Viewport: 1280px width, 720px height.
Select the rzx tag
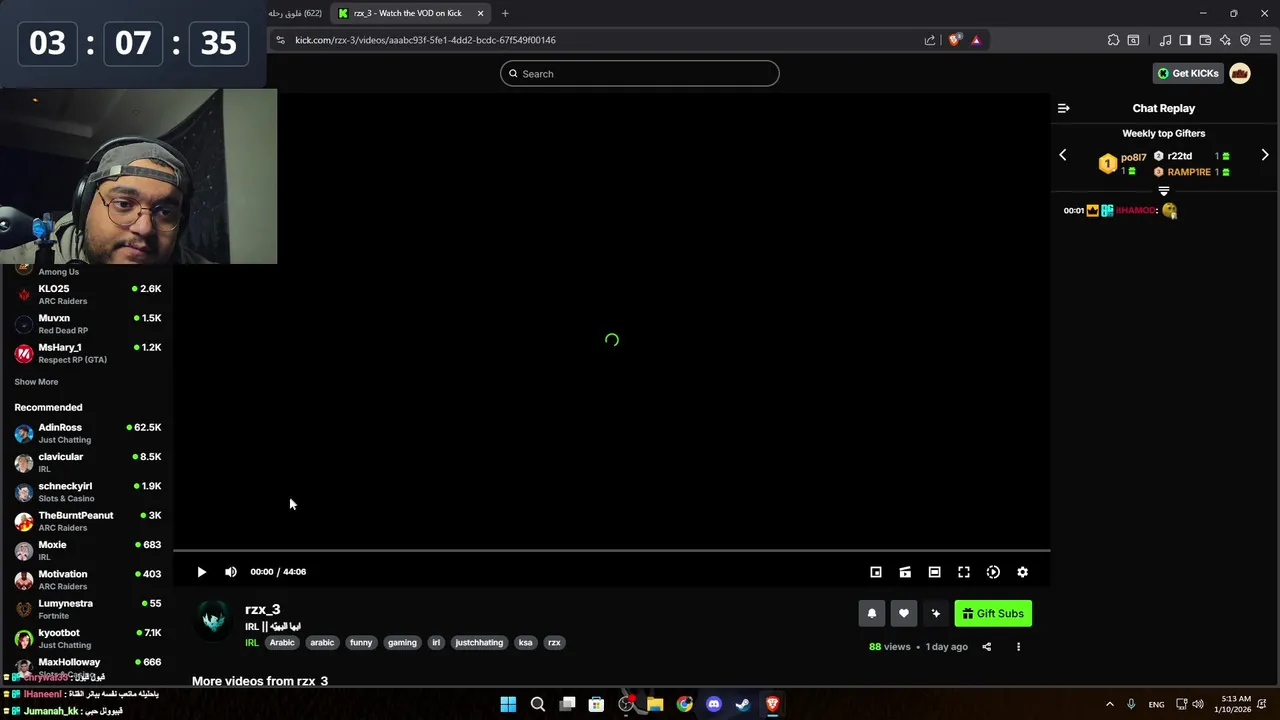click(554, 643)
